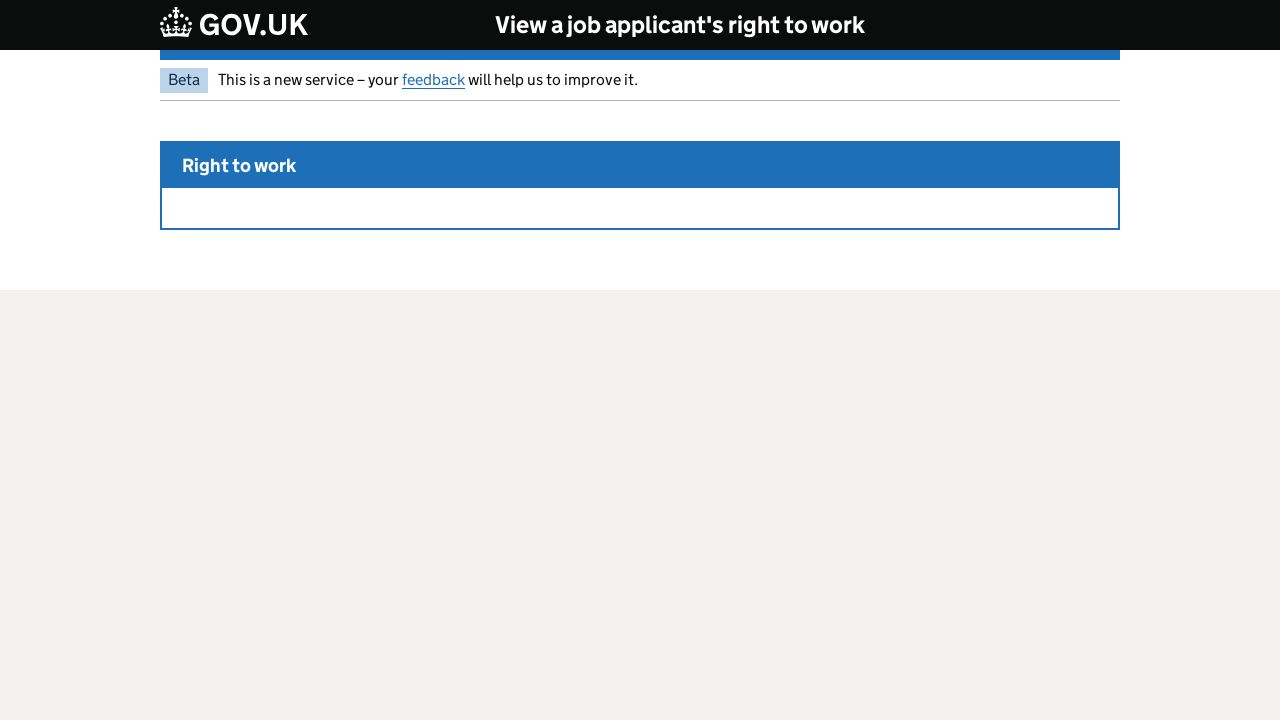Click the black header gap between GOV.UK and title
1280x720 pixels.
400,25
